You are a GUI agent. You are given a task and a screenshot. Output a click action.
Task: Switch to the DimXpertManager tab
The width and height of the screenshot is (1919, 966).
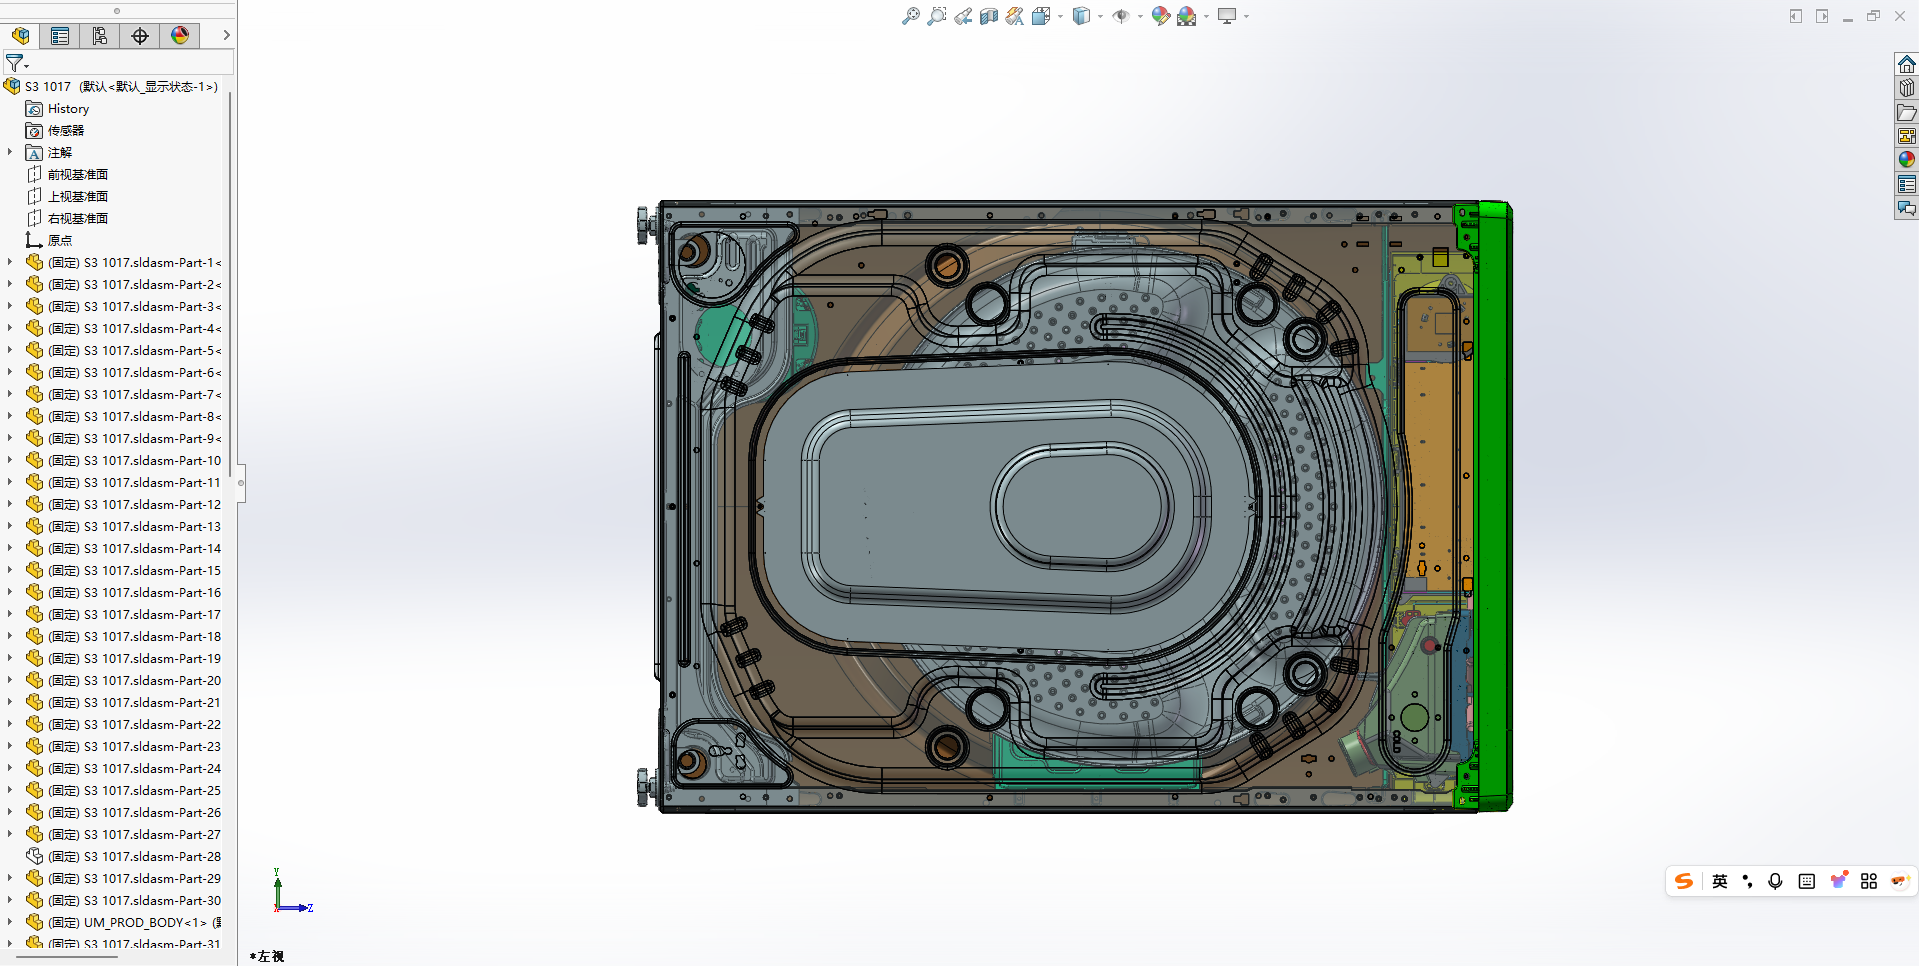140,36
